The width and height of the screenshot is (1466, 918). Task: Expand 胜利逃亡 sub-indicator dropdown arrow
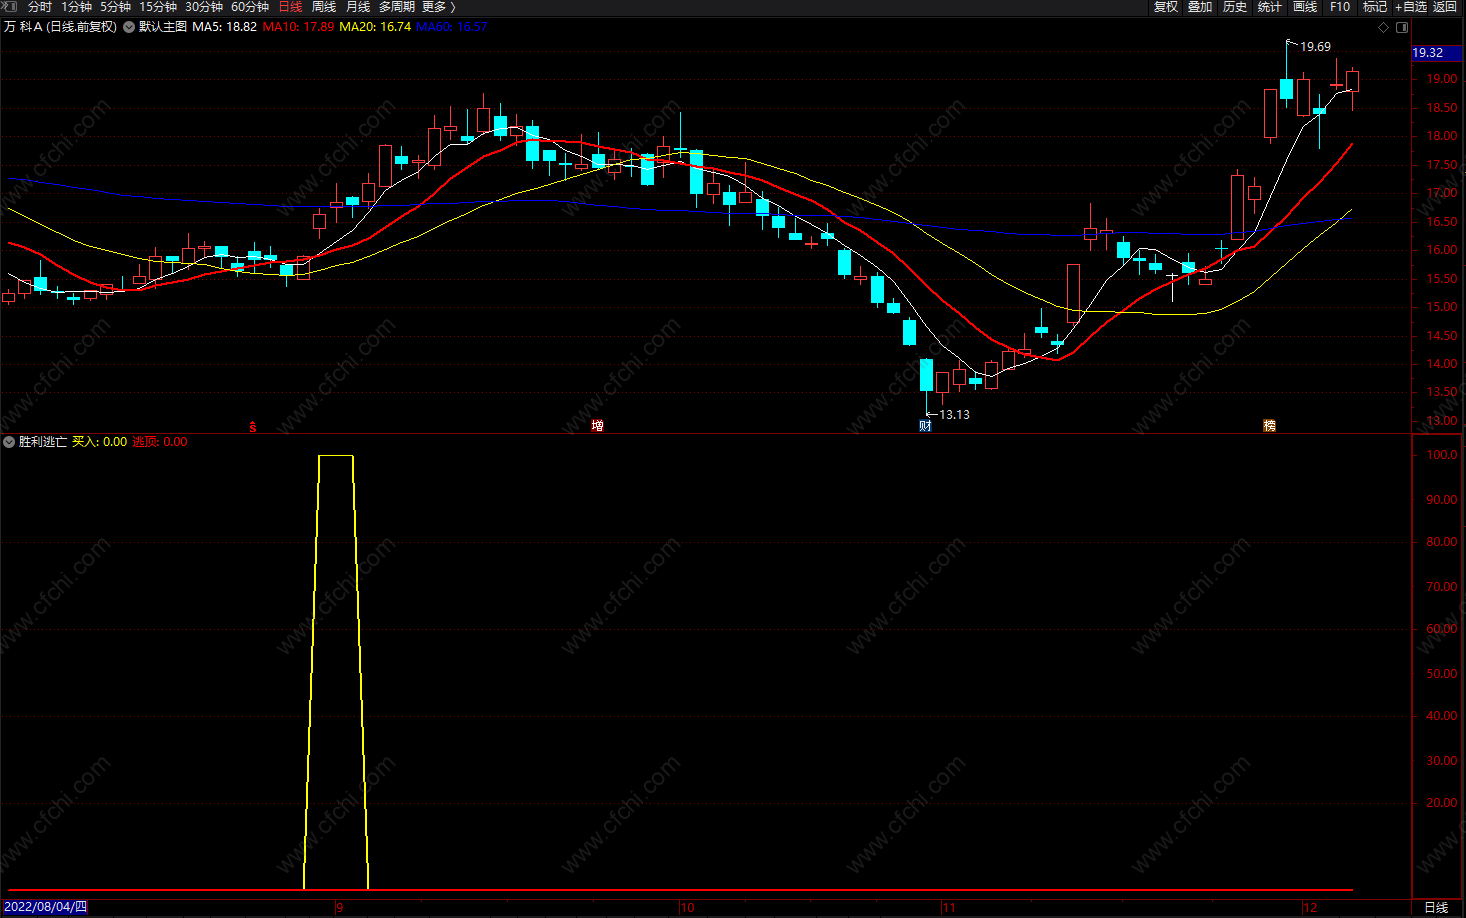pos(9,442)
